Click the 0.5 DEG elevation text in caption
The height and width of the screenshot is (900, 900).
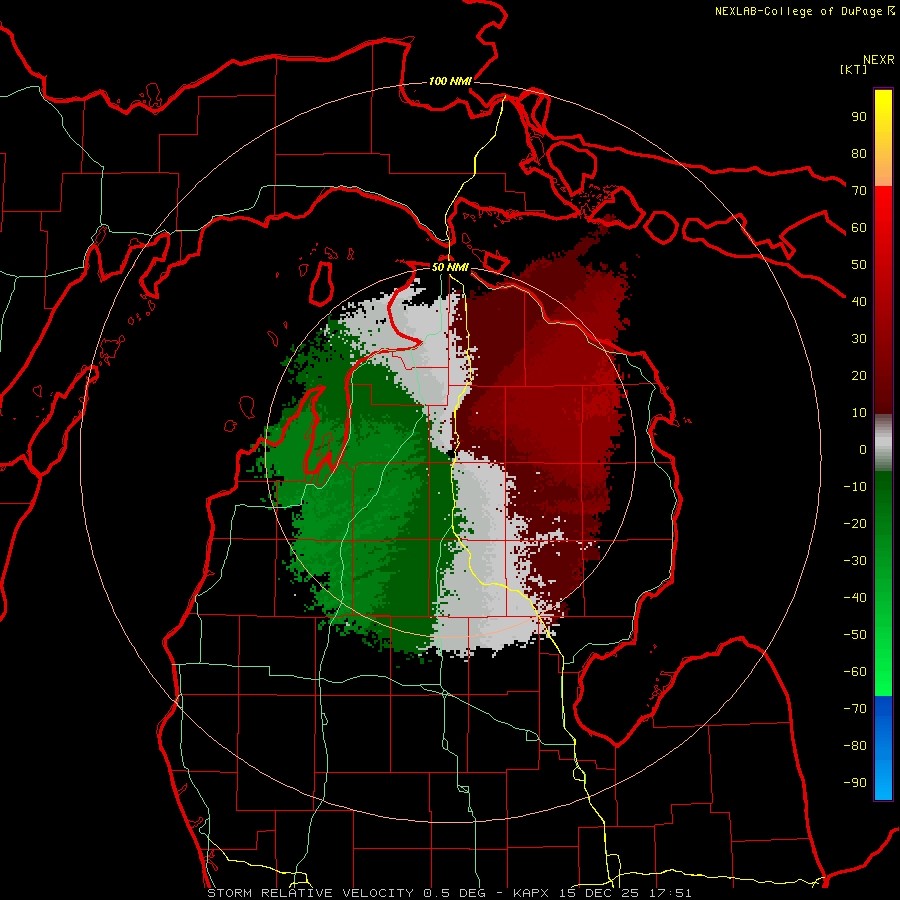(453, 893)
